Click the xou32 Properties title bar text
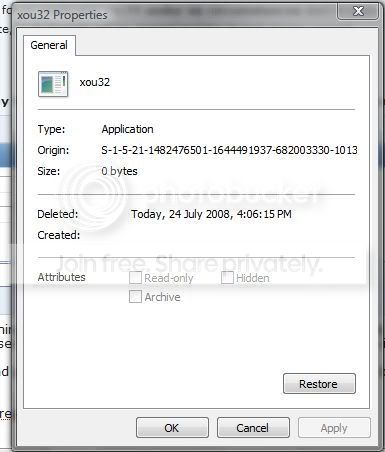 (x=62, y=15)
